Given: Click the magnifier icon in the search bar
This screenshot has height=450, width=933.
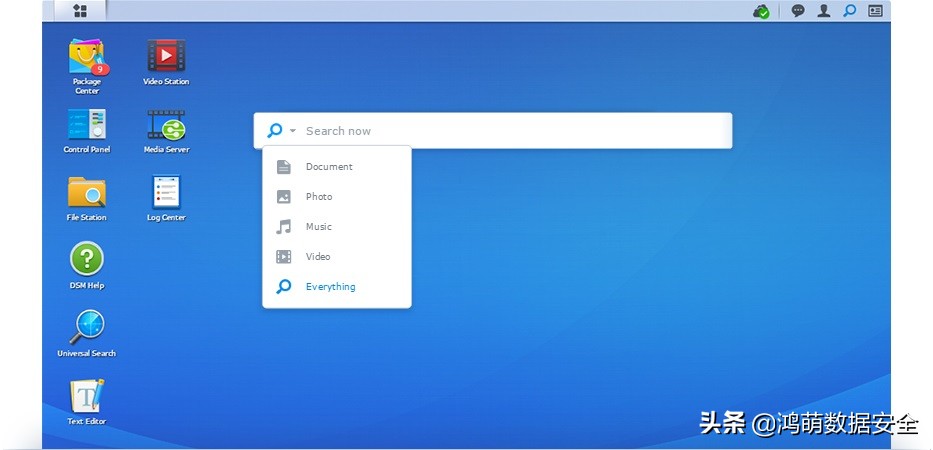Looking at the screenshot, I should [x=274, y=130].
